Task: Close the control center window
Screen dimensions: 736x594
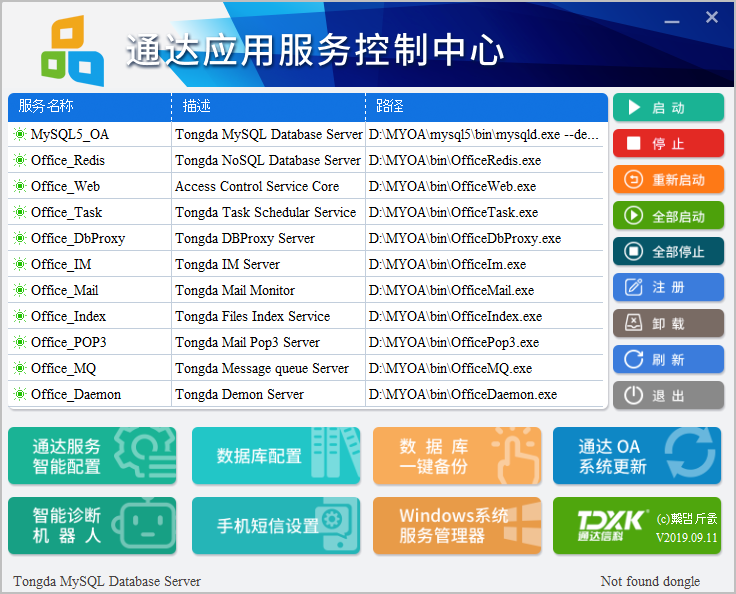Action: [x=712, y=17]
